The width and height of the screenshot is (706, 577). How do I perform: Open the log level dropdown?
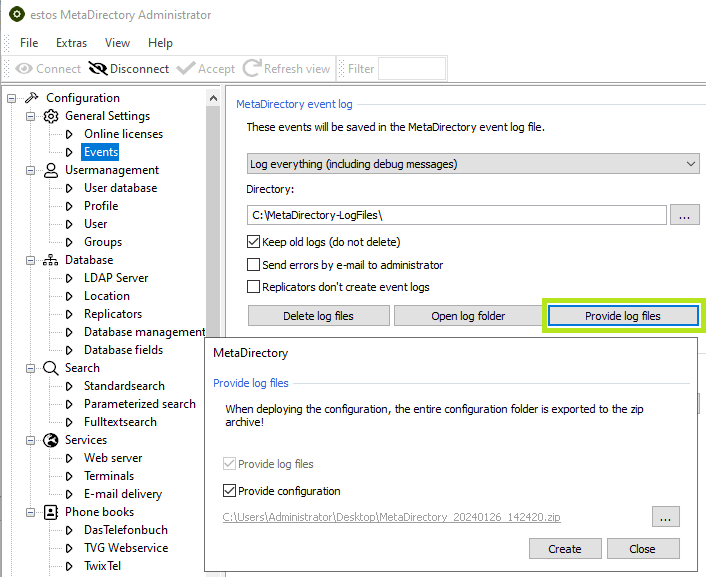pyautogui.click(x=473, y=164)
